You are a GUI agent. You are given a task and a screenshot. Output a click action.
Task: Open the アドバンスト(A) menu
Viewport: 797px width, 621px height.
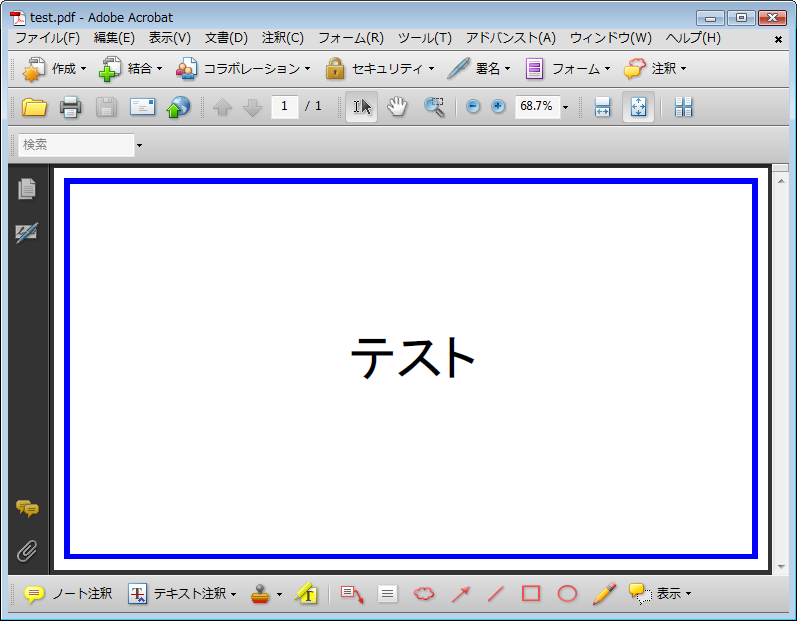(511, 38)
